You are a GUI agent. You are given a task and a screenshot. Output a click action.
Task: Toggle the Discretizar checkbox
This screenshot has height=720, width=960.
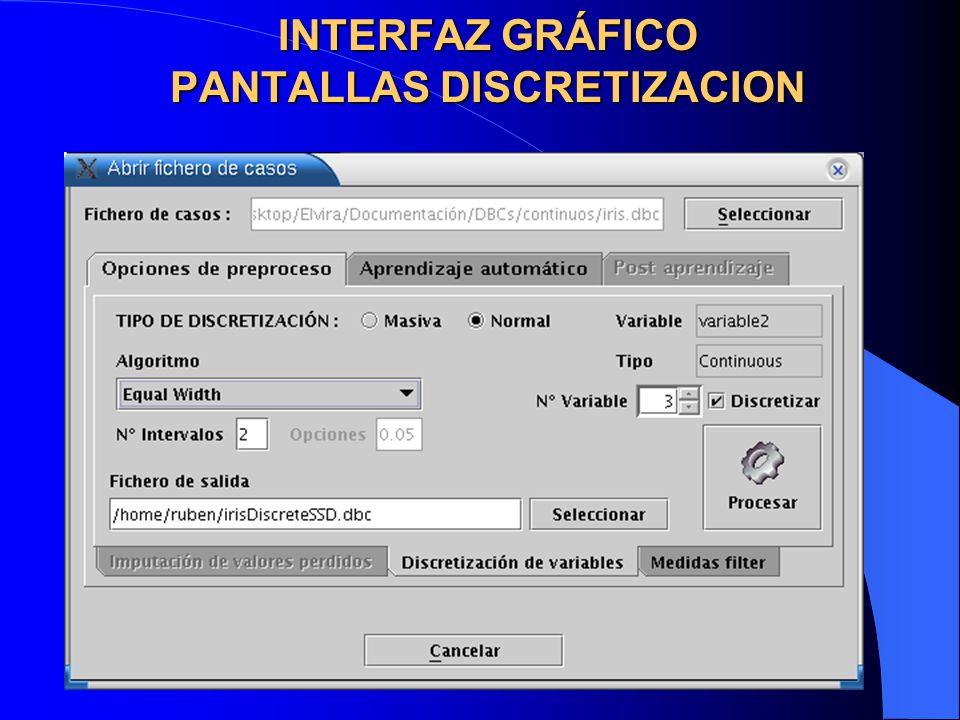coord(716,401)
